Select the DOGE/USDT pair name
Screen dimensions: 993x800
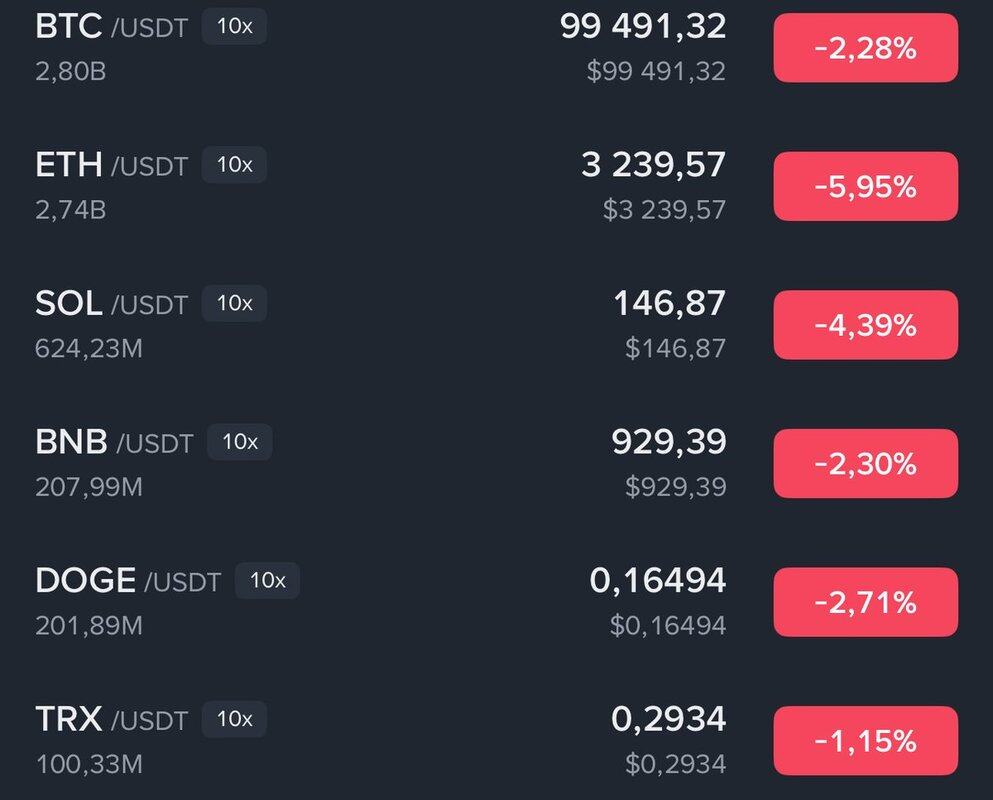pos(128,580)
